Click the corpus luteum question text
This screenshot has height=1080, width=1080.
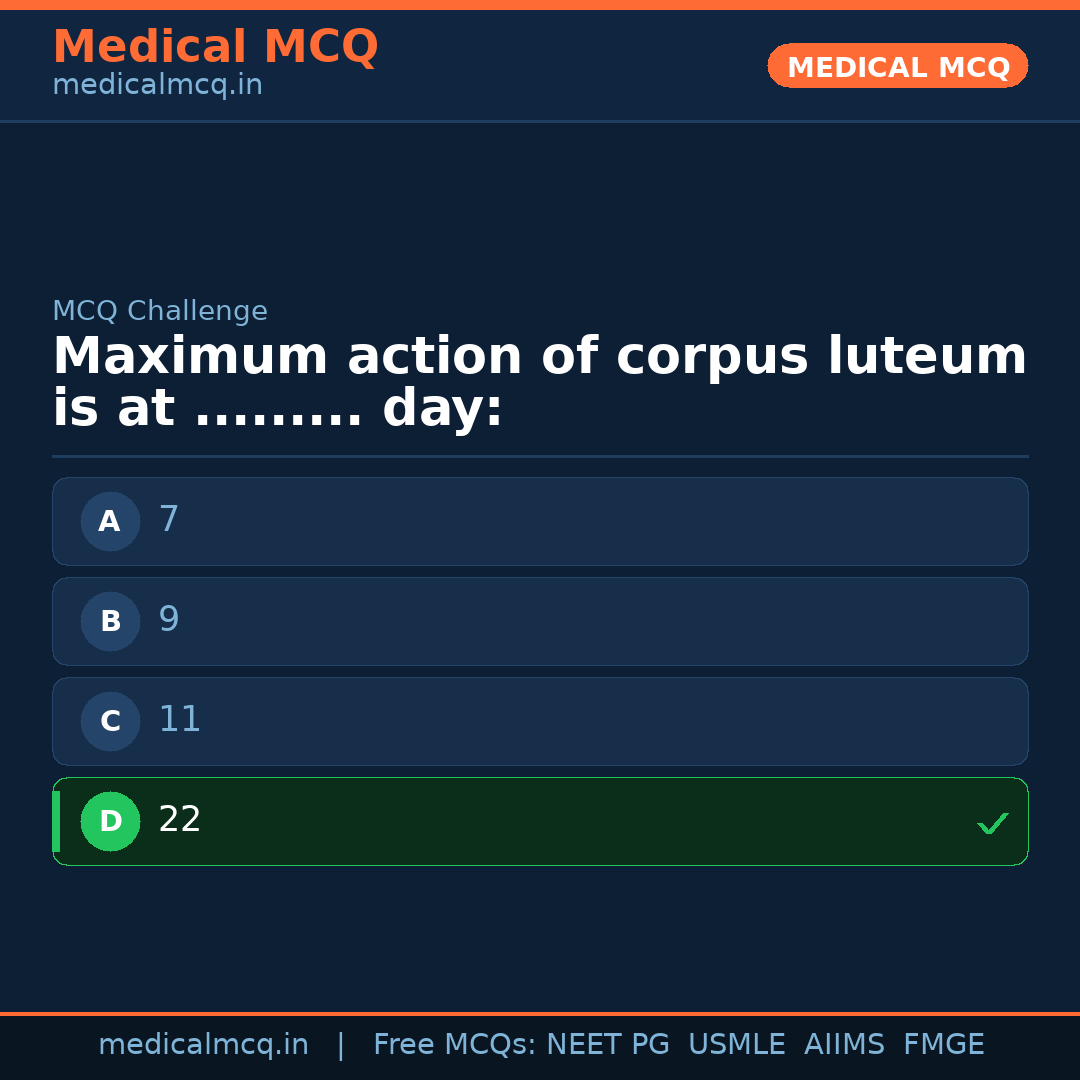pos(540,380)
